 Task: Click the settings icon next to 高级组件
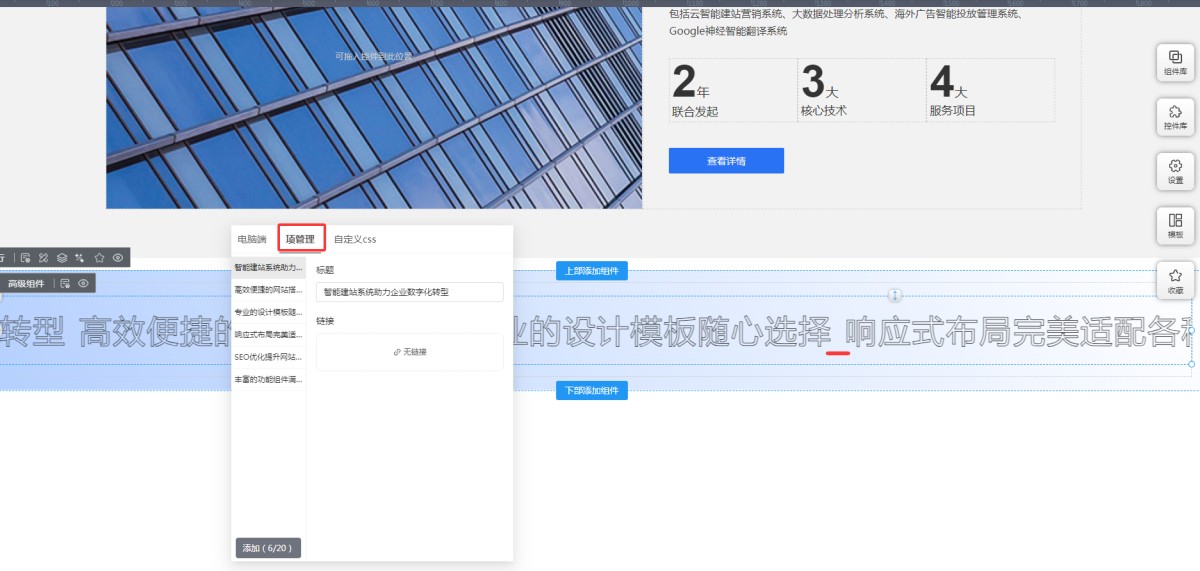(65, 284)
